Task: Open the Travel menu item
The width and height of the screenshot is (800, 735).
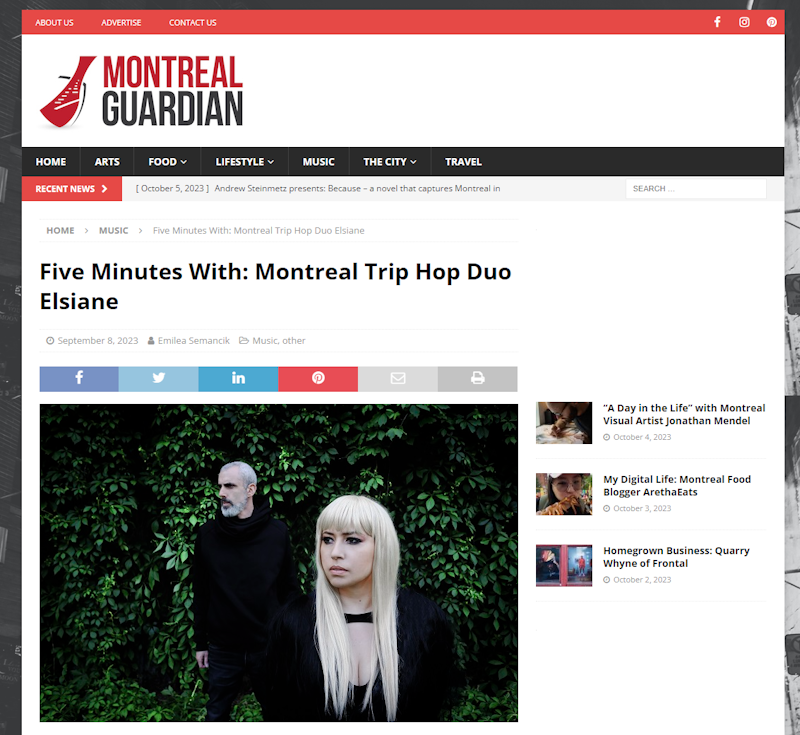Action: point(463,162)
